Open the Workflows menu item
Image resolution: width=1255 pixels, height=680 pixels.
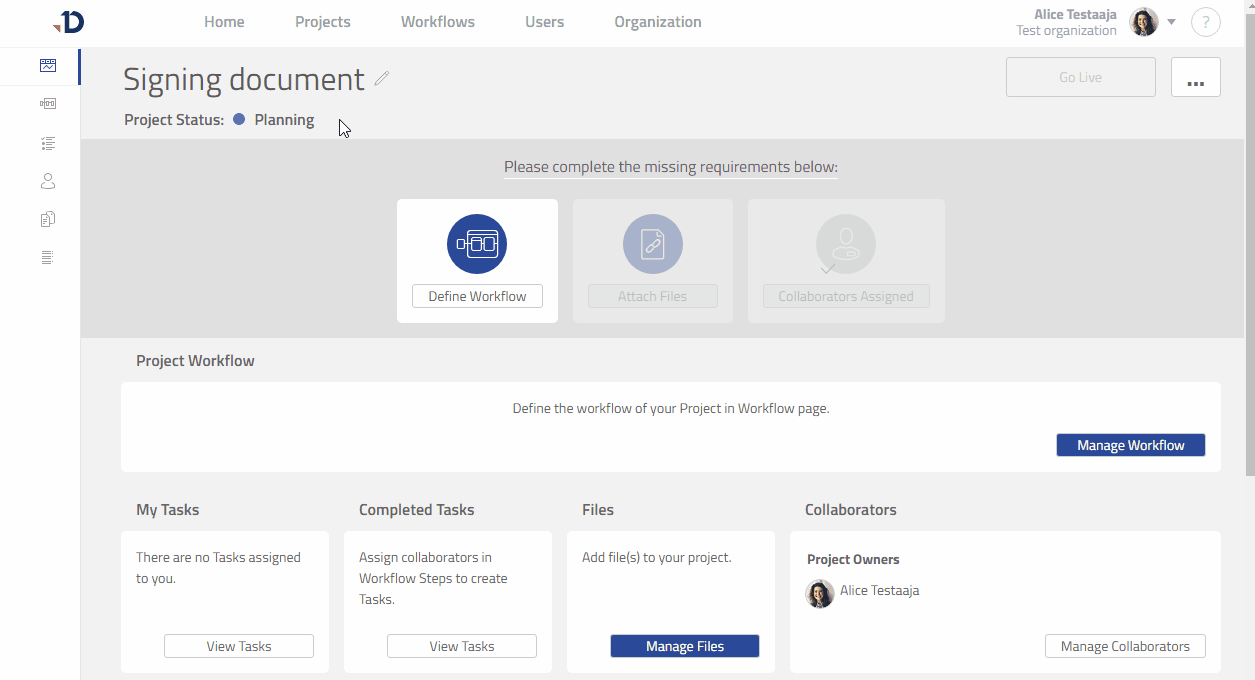click(x=437, y=22)
